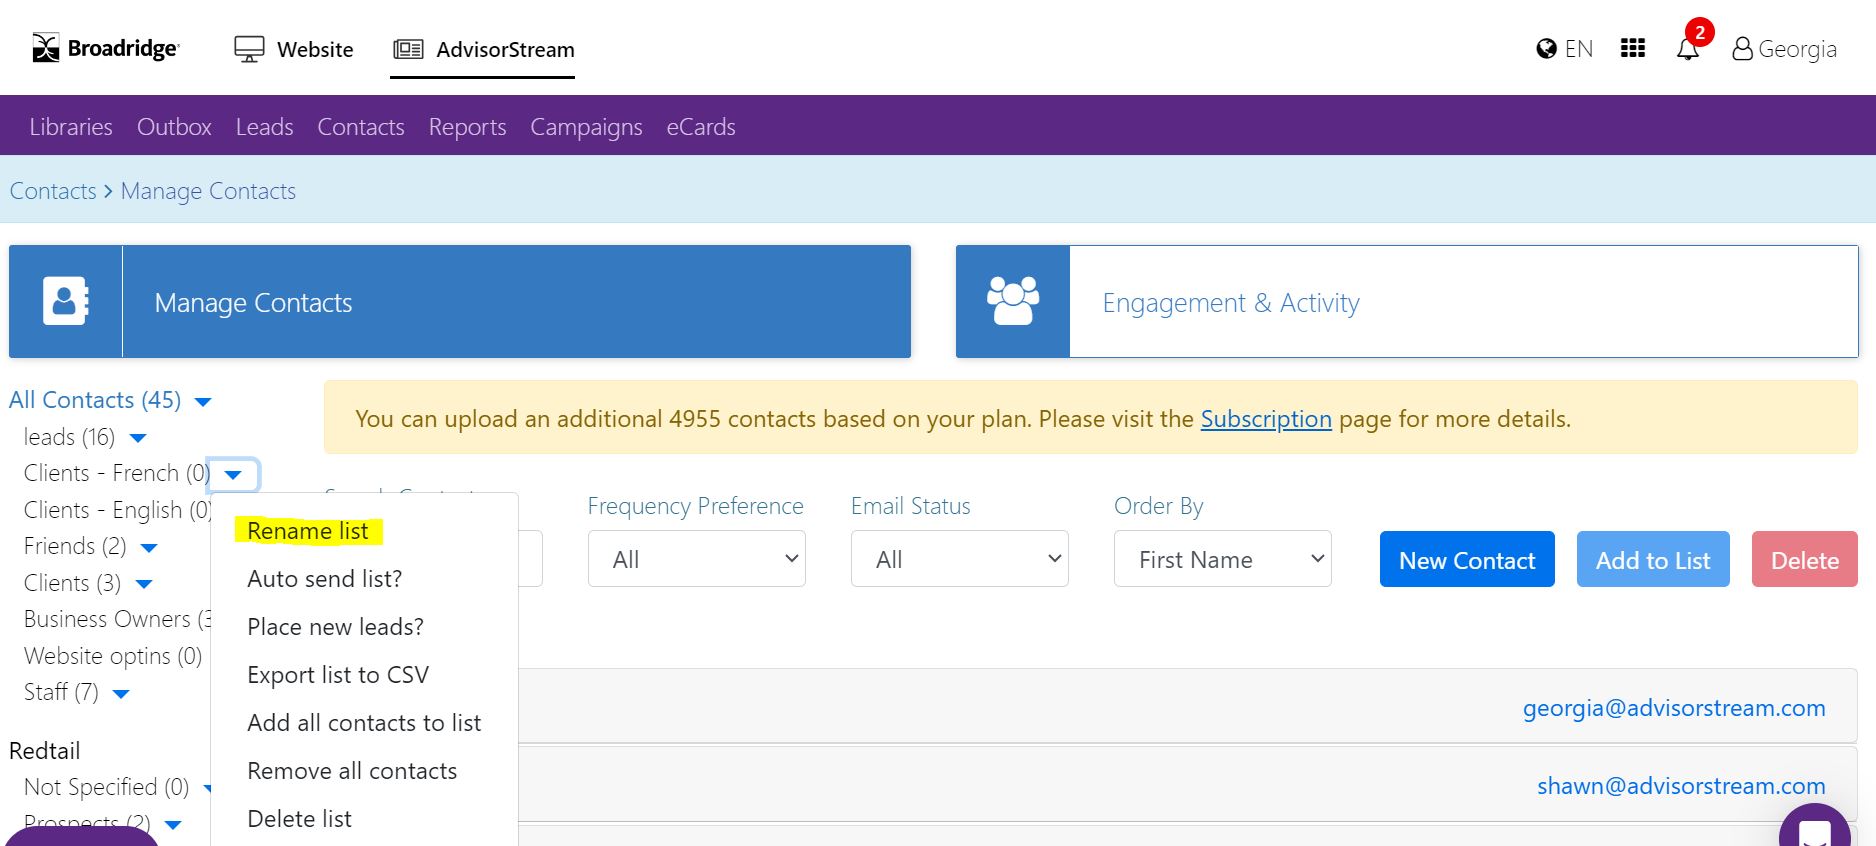Click the Georgia user profile icon
Viewport: 1876px width, 846px height.
pyautogui.click(x=1742, y=49)
